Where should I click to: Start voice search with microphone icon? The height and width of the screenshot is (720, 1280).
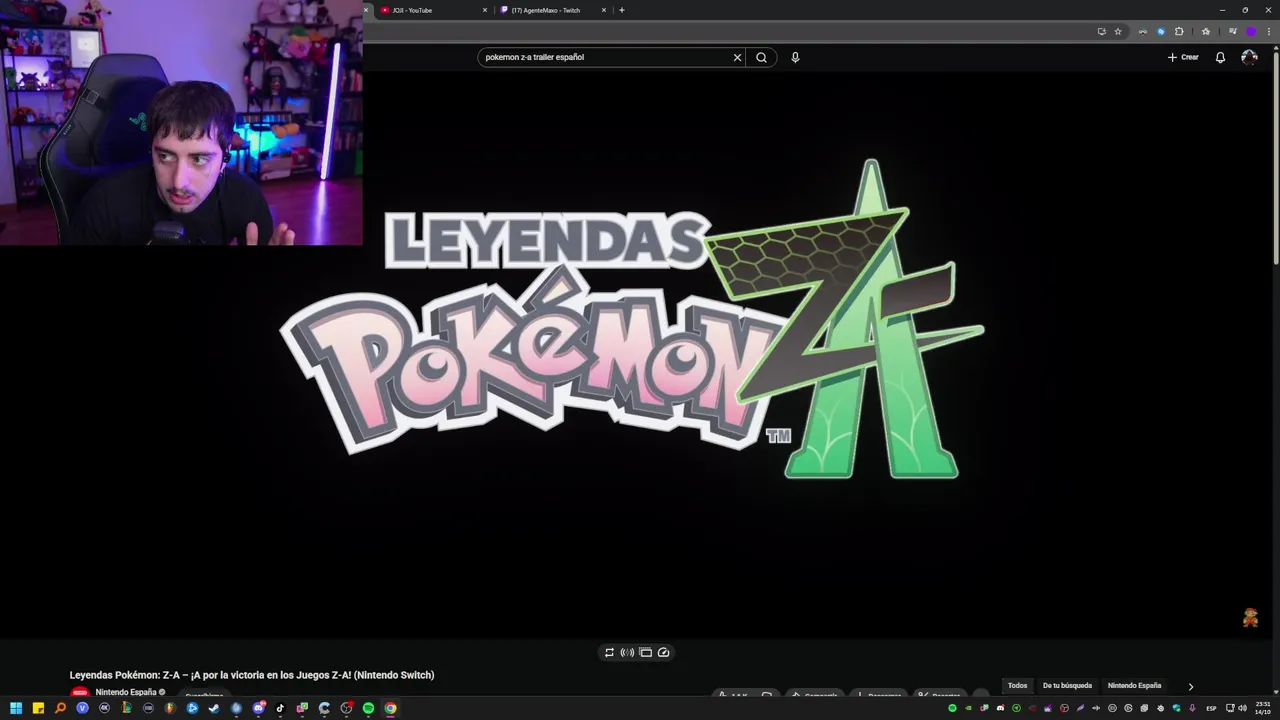[x=795, y=57]
